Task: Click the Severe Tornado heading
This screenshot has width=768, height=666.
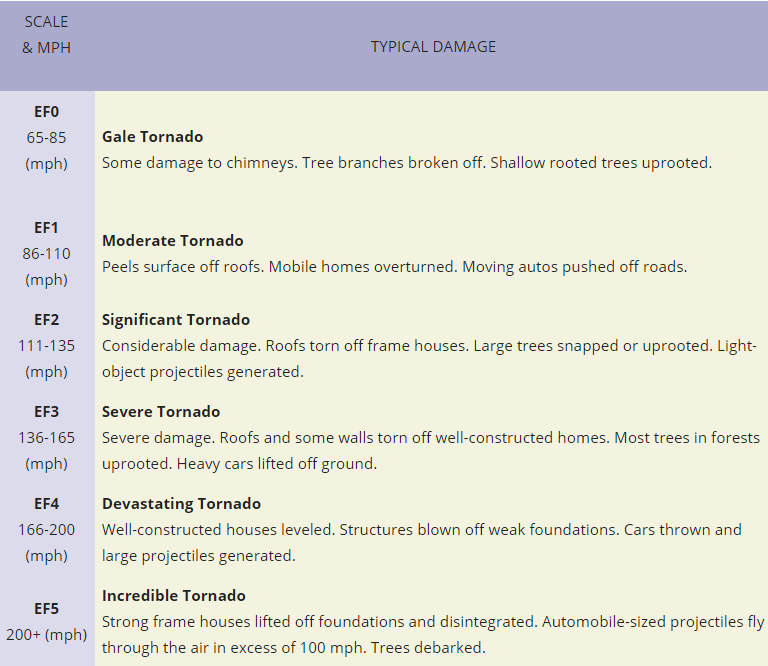Action: (161, 412)
